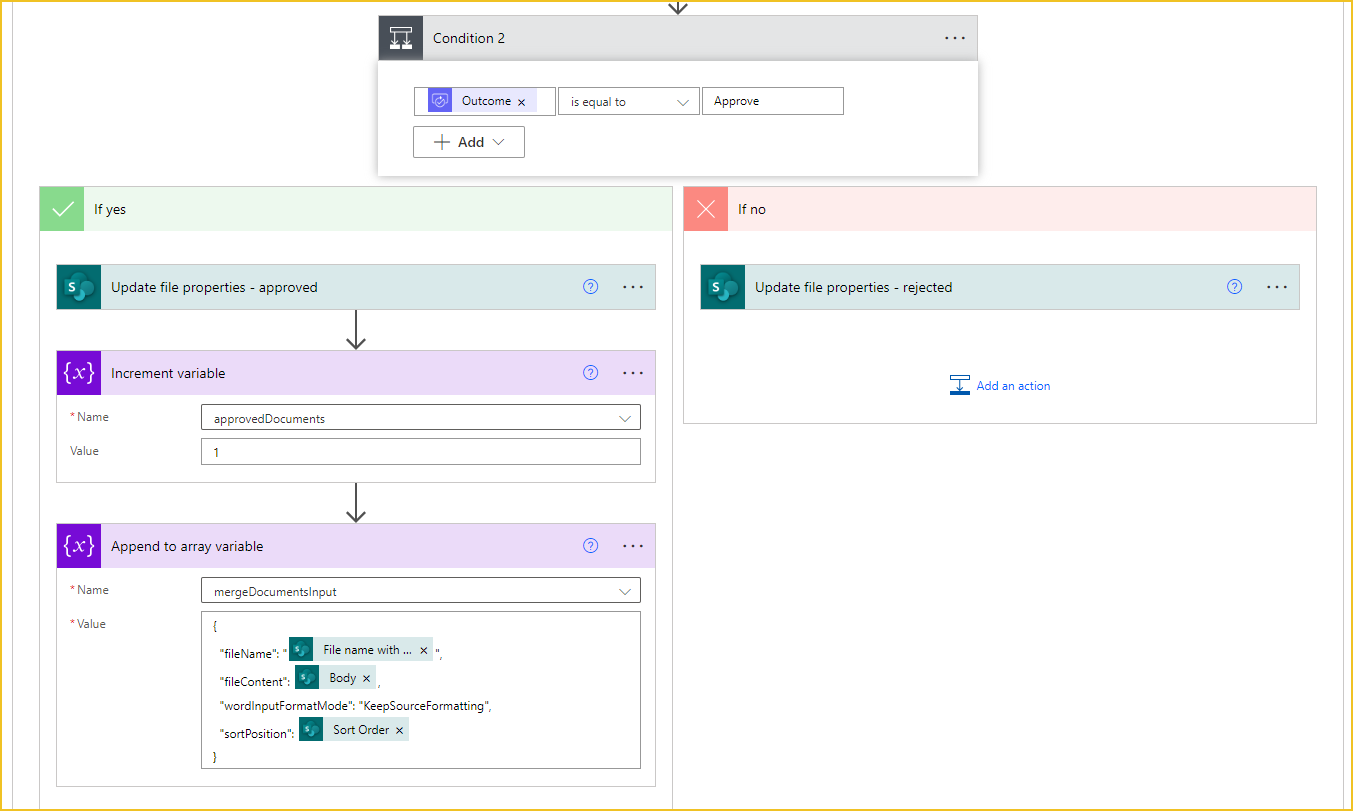Screen dimensions: 1353x811
Task: Remove the Body token
Action: click(366, 679)
